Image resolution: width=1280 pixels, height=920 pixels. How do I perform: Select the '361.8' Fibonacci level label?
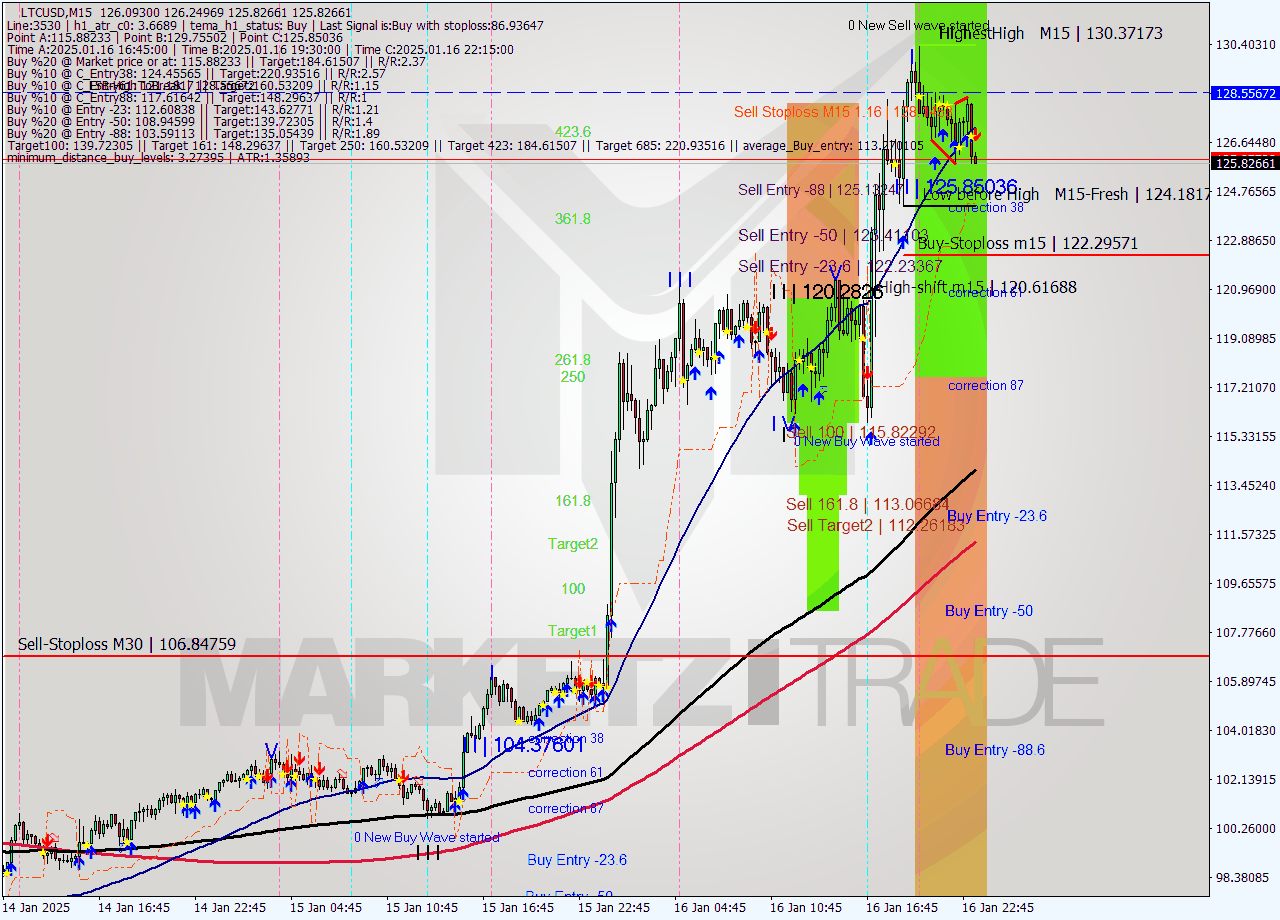(573, 218)
